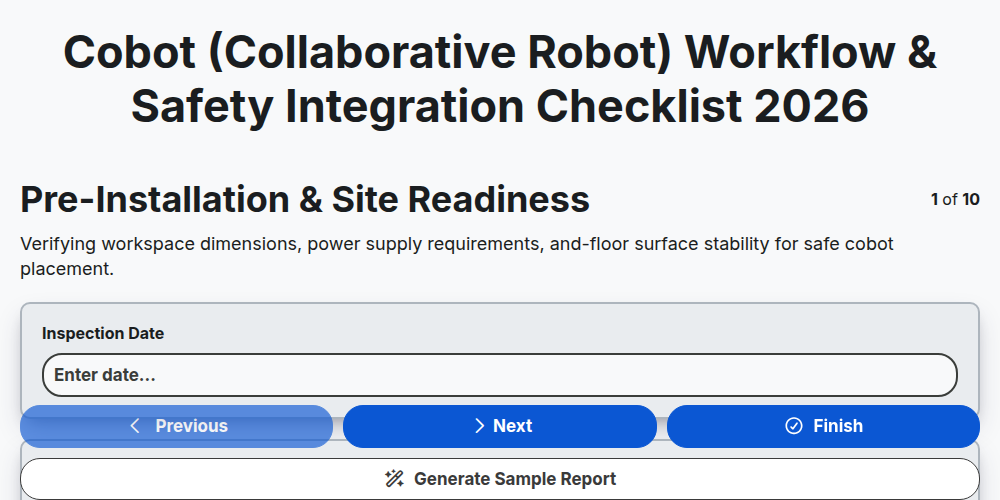Click the Inspection Date field label
This screenshot has height=500, width=1000.
pos(103,334)
